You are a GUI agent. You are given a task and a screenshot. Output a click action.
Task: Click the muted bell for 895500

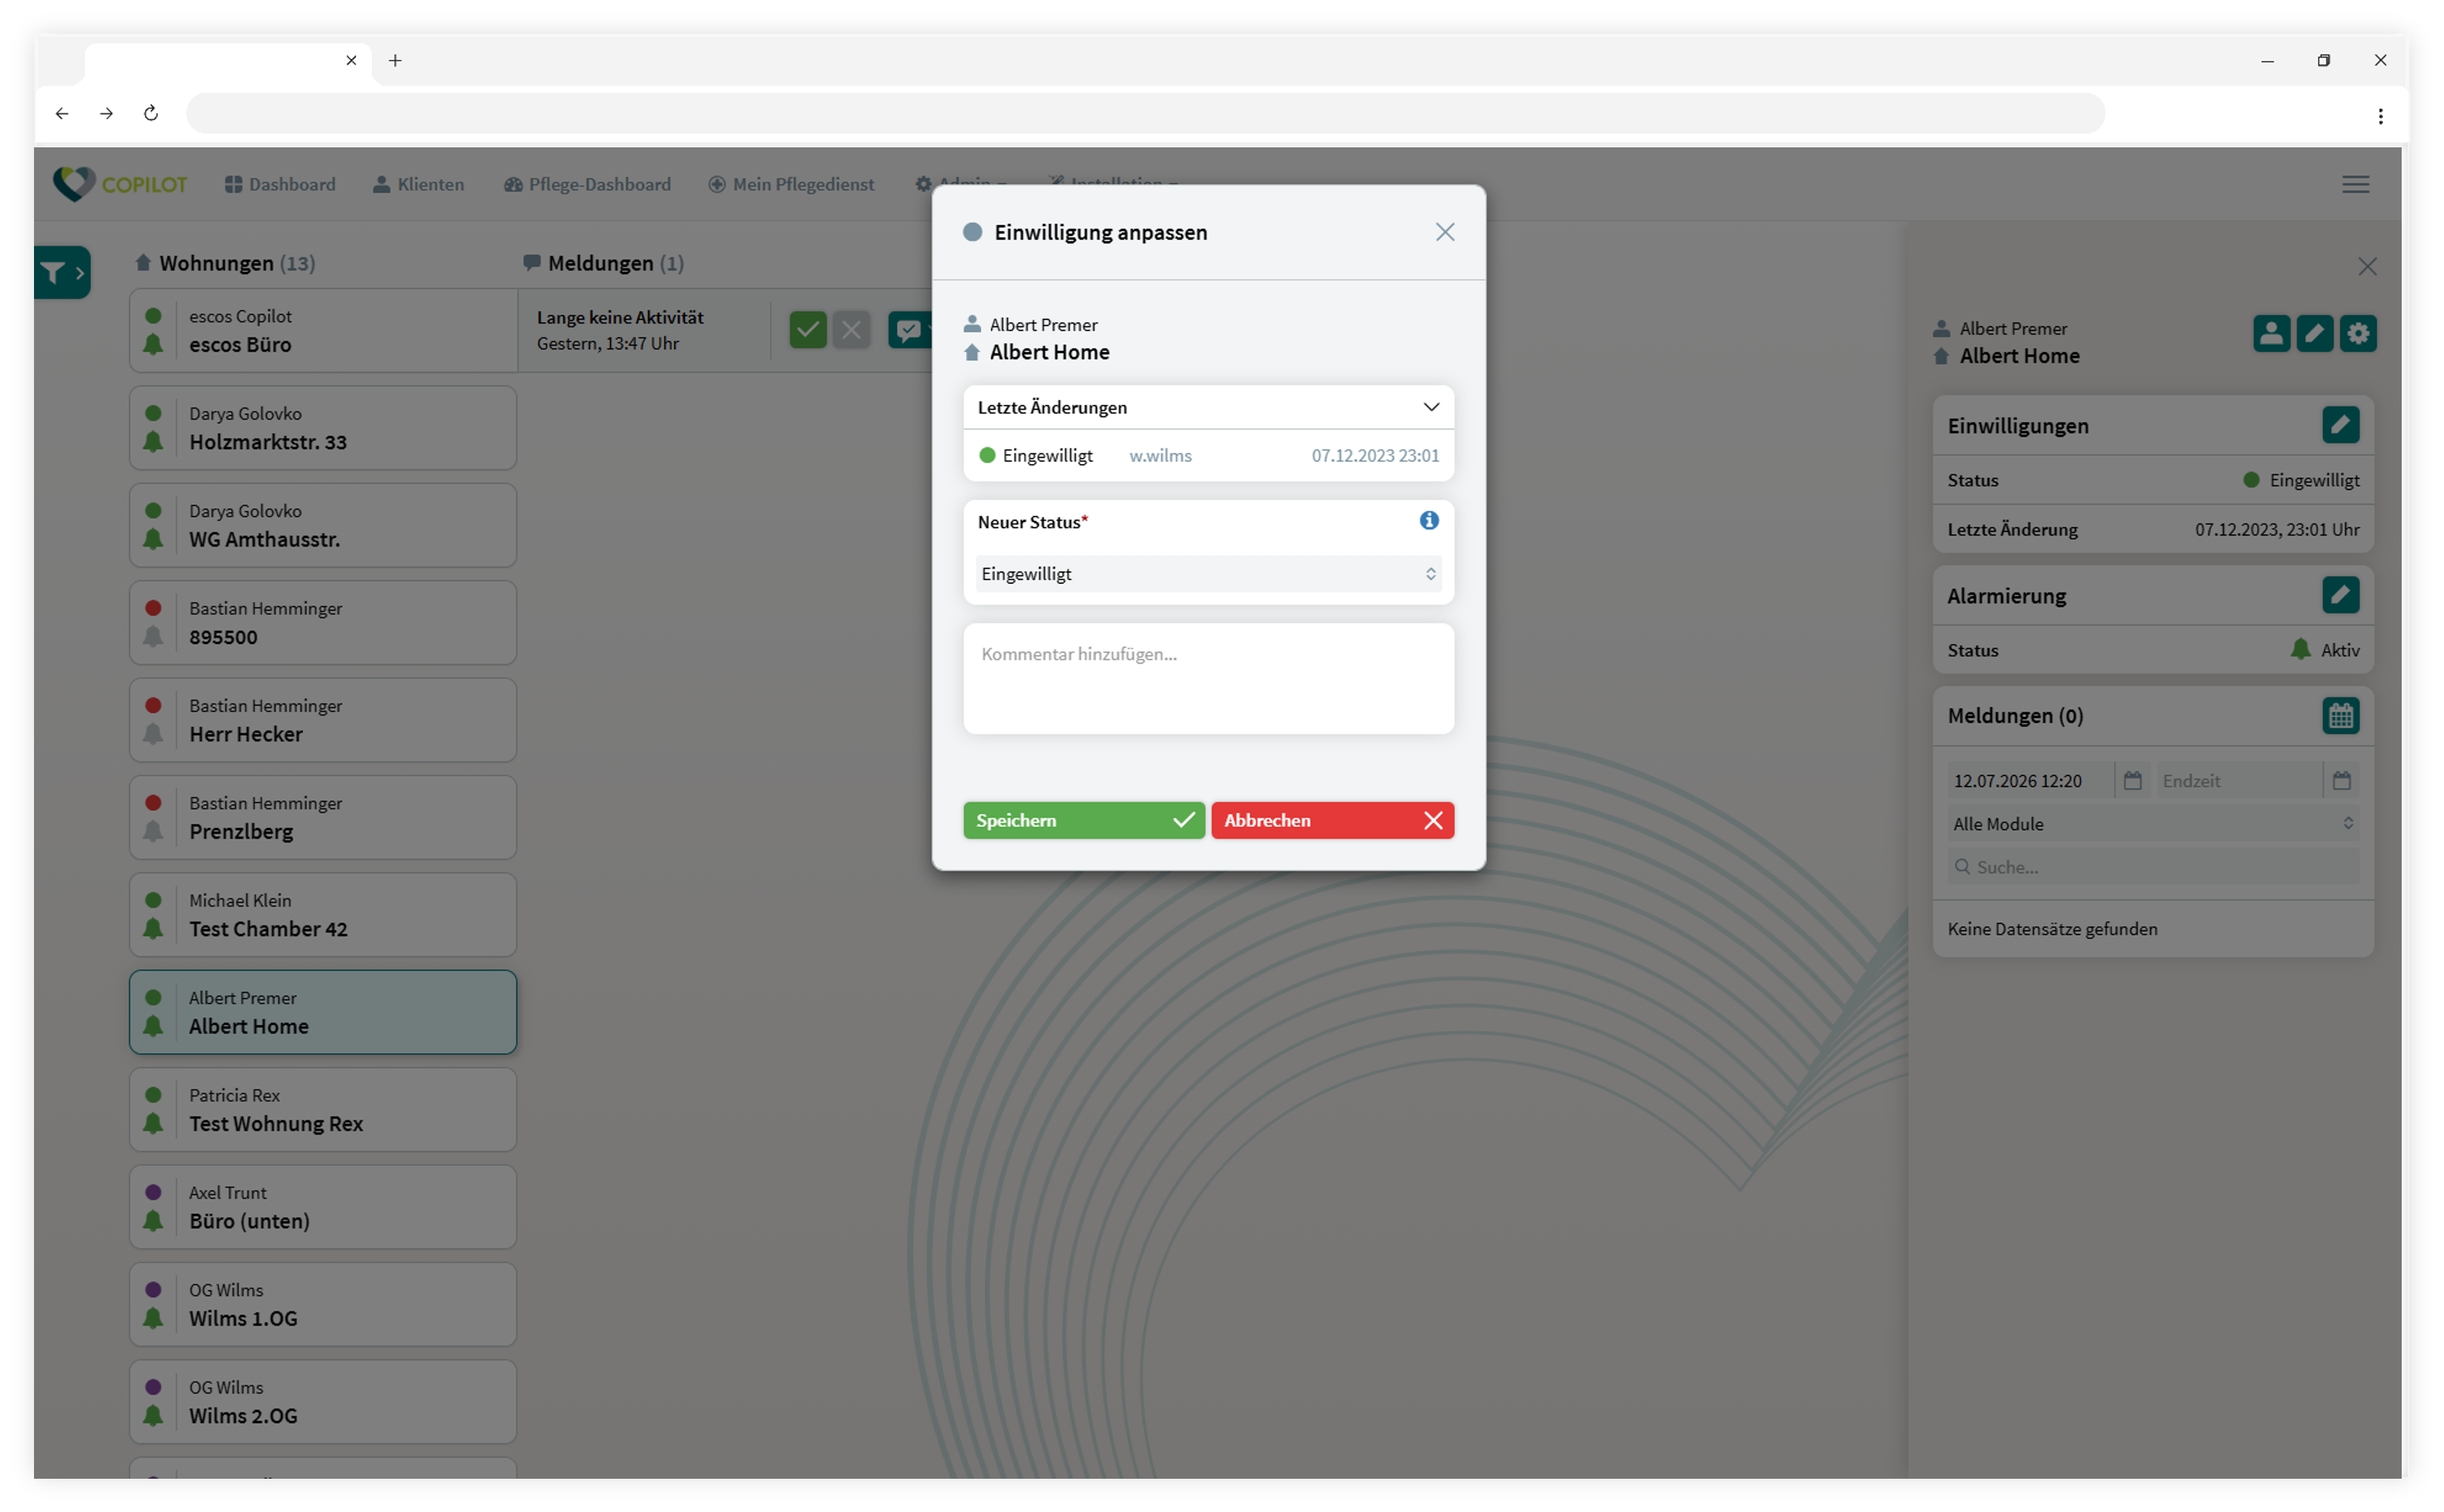point(153,637)
